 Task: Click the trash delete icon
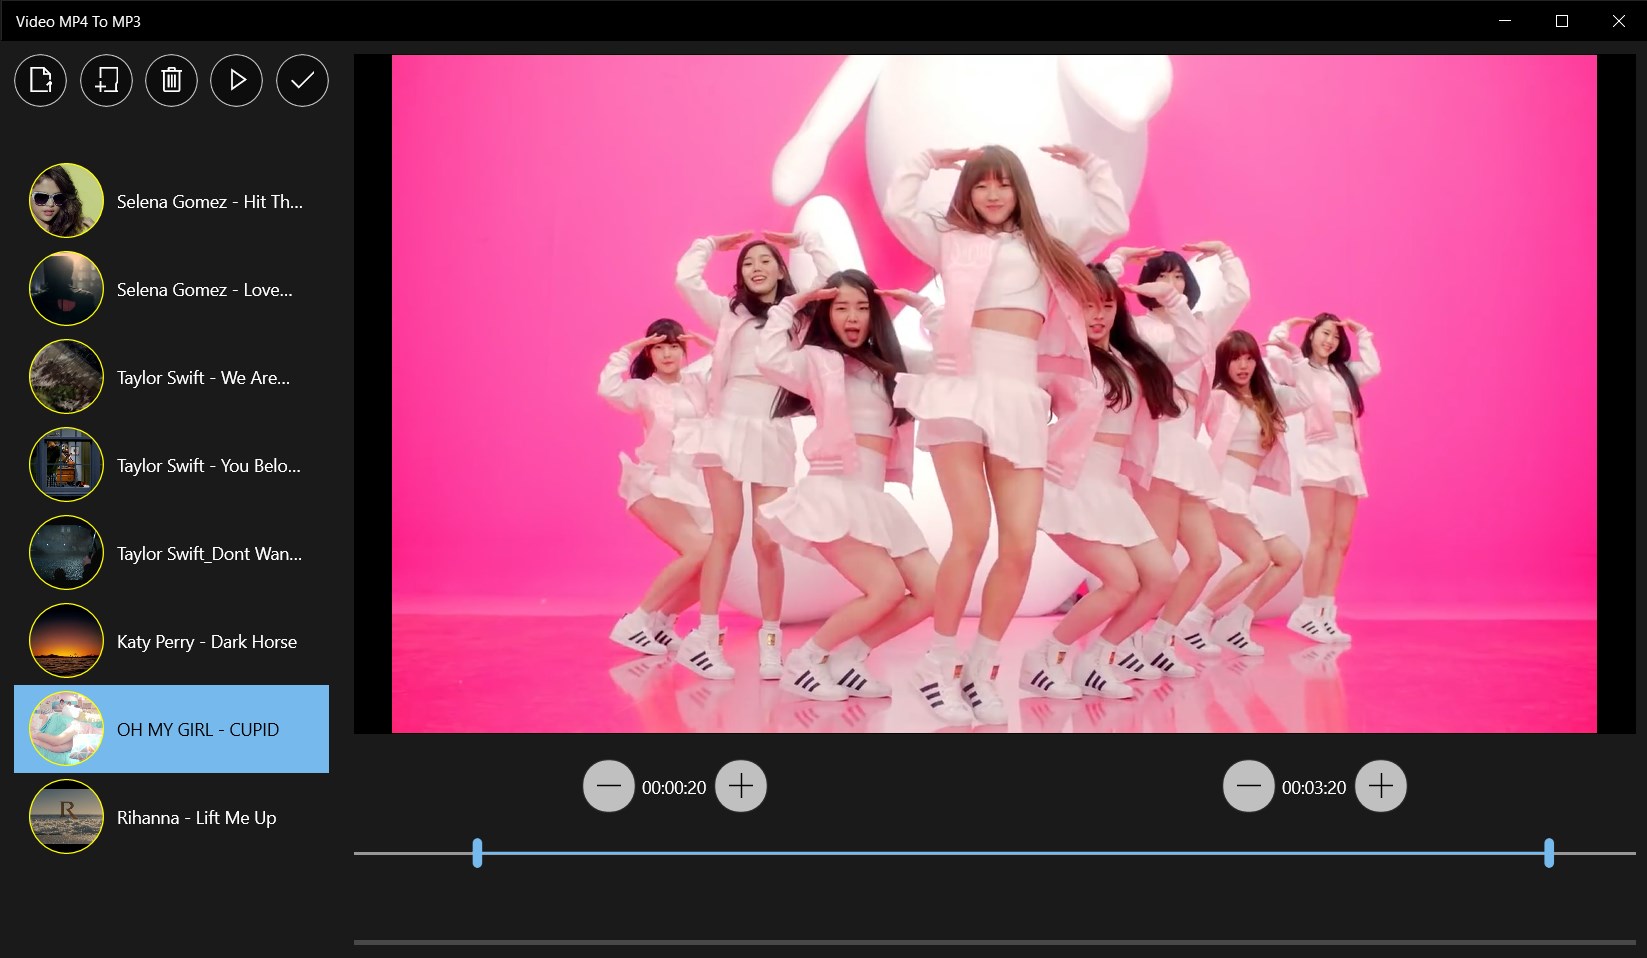[x=172, y=80]
